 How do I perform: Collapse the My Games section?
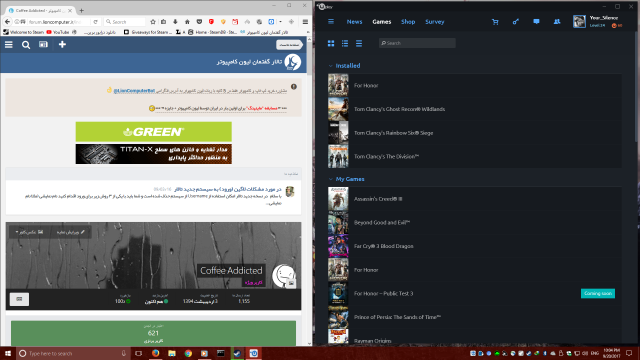click(331, 179)
